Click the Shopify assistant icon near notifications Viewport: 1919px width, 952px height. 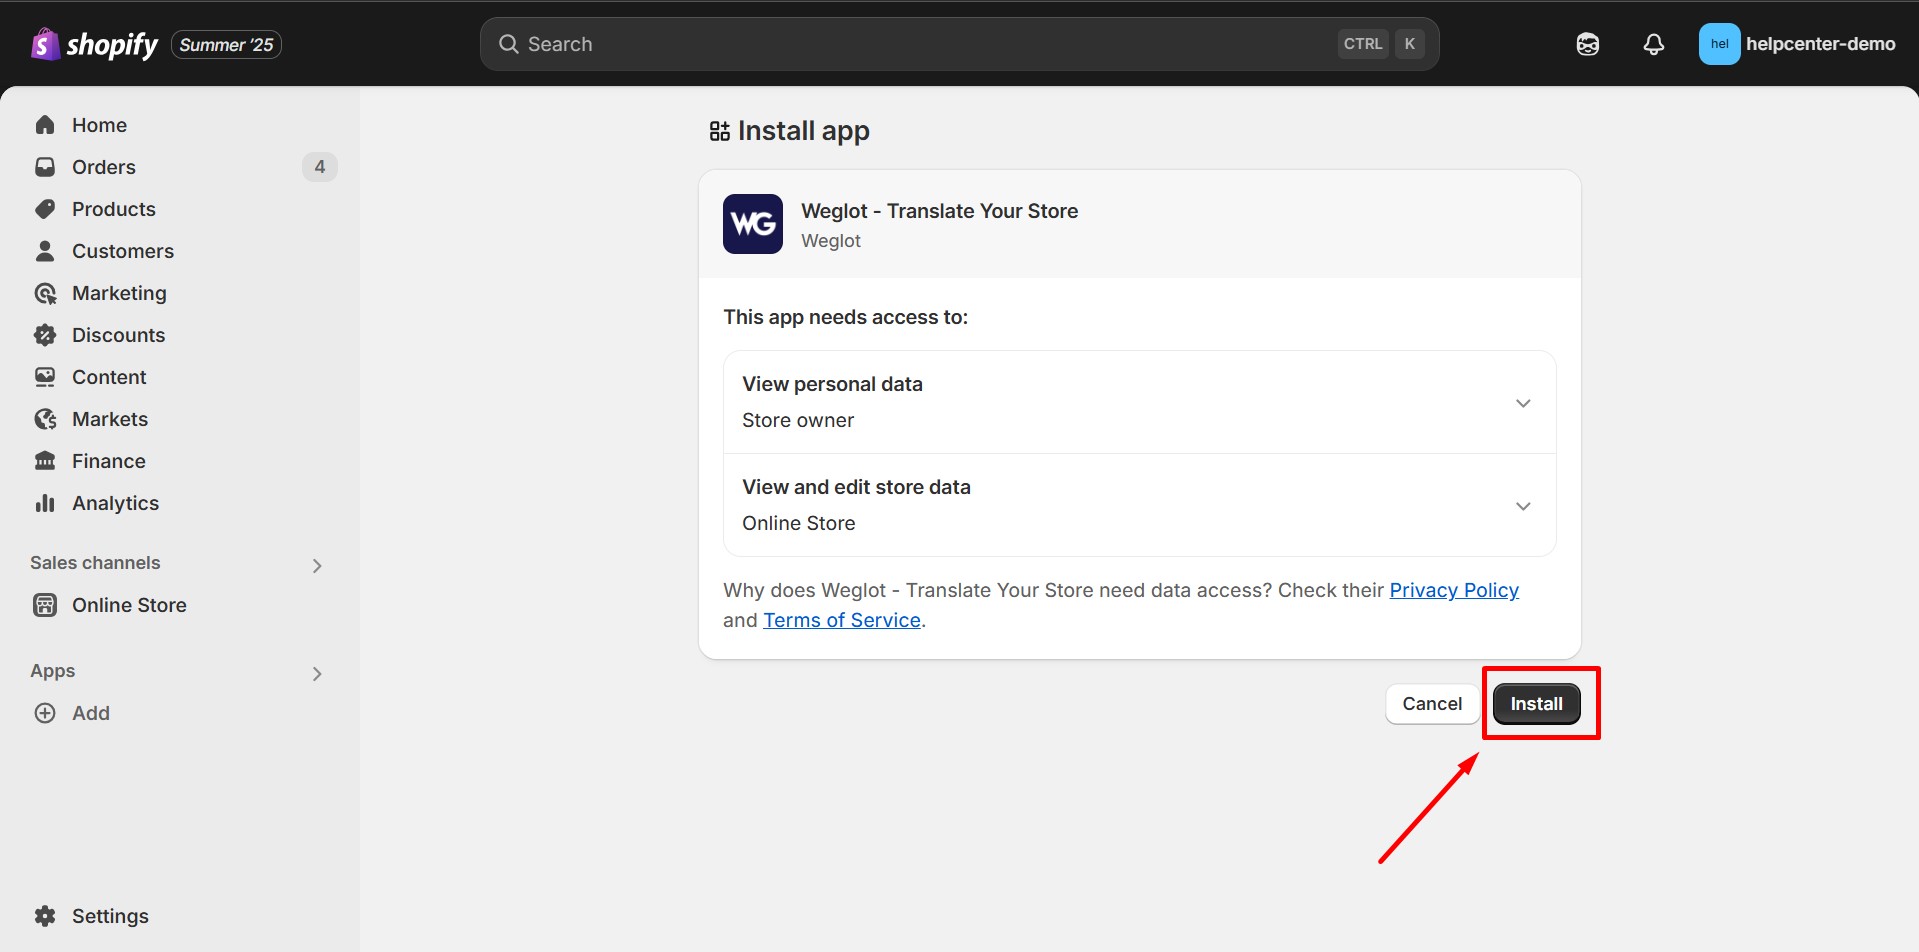click(1587, 44)
